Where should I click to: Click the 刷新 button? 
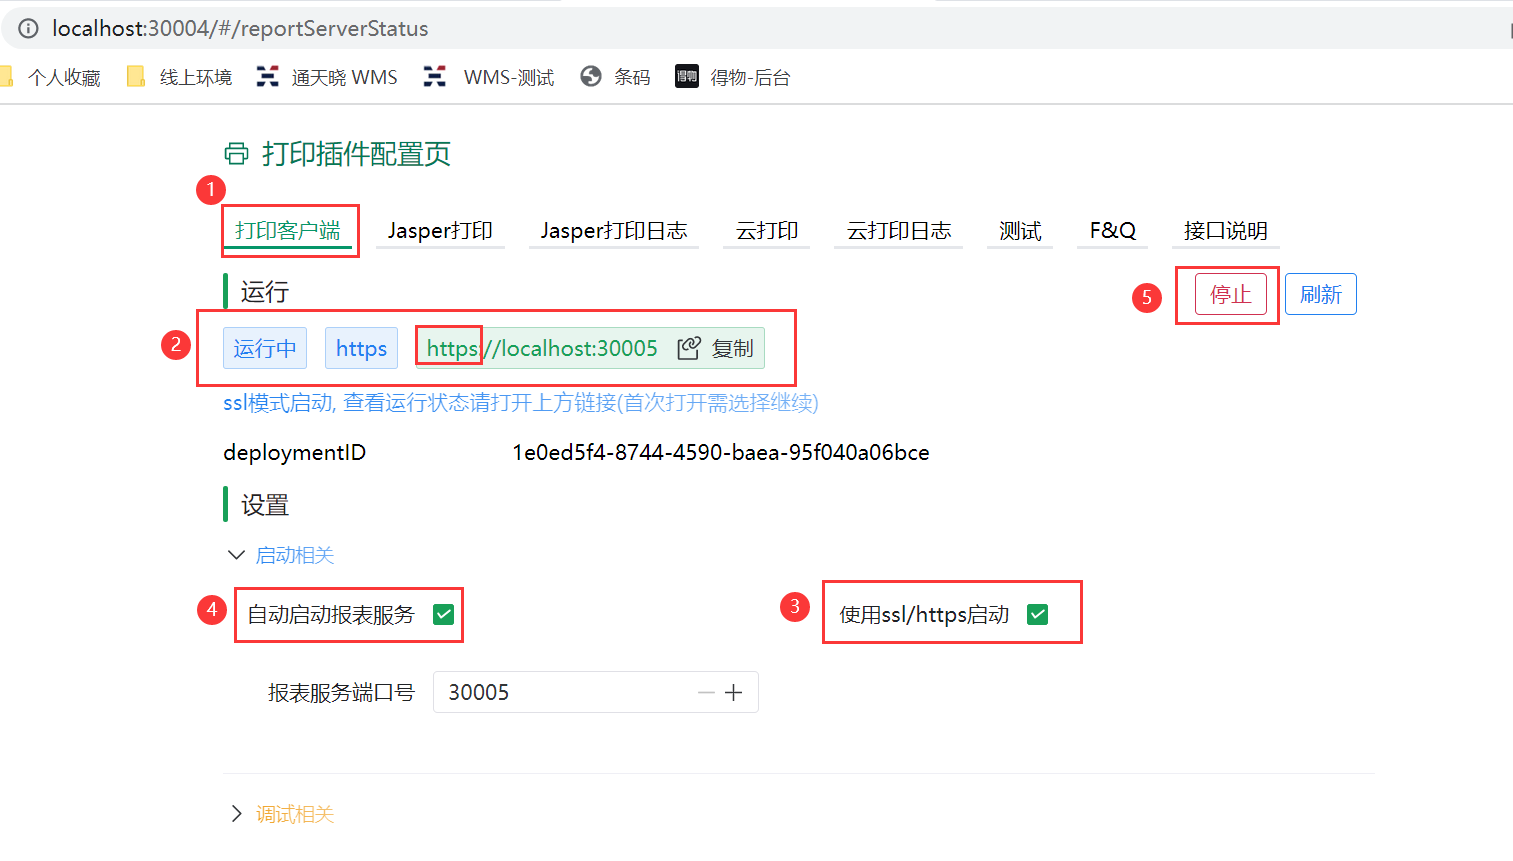tap(1320, 295)
